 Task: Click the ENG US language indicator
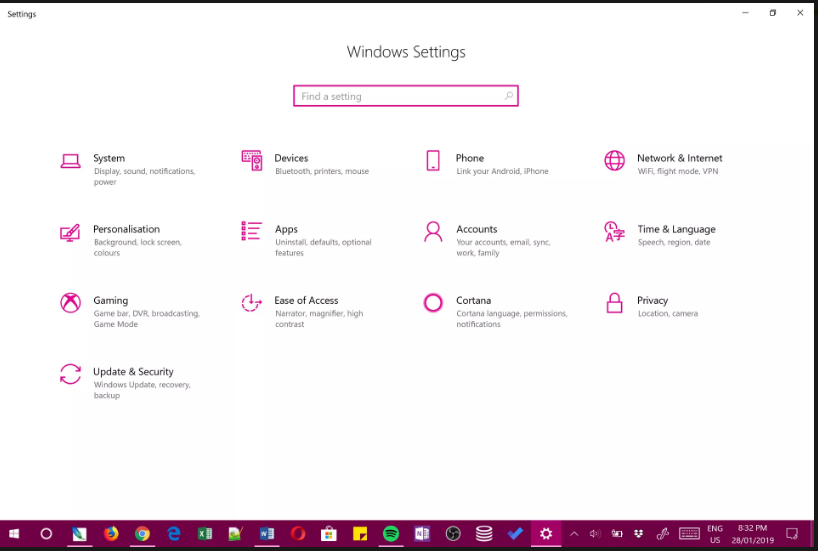715,534
